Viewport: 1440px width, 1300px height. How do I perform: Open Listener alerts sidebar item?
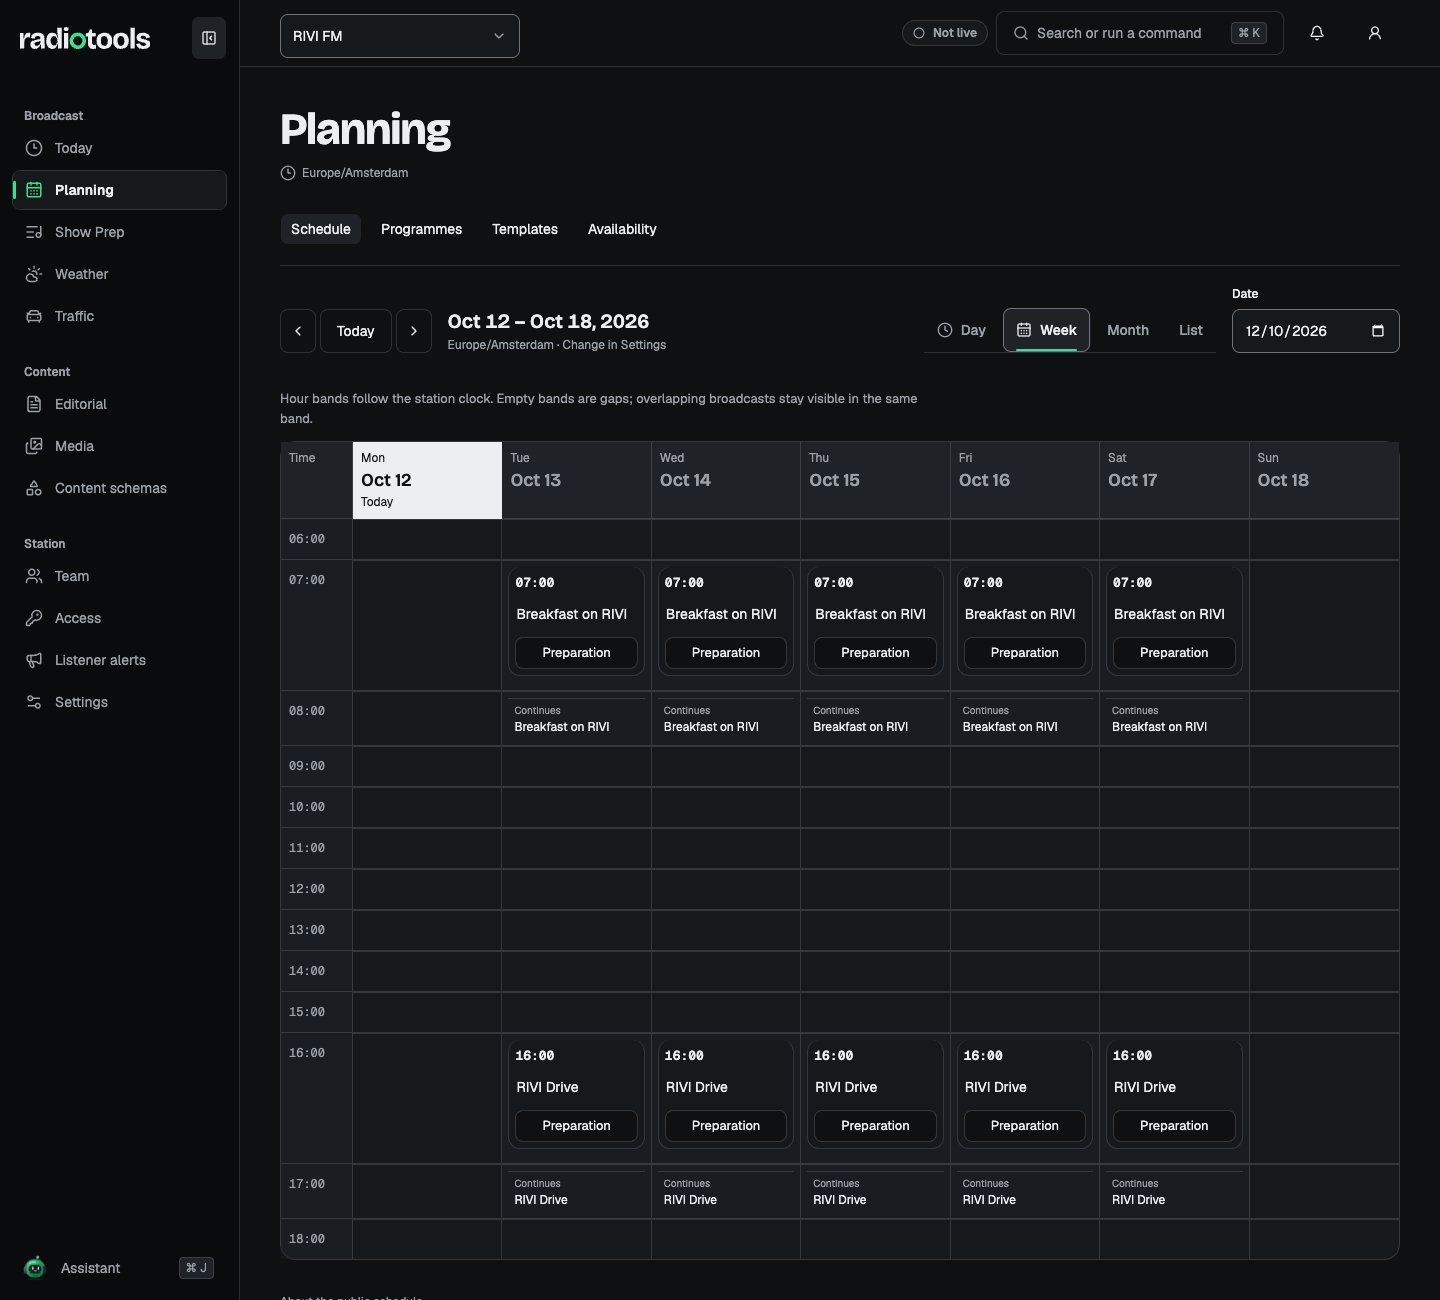pos(119,660)
